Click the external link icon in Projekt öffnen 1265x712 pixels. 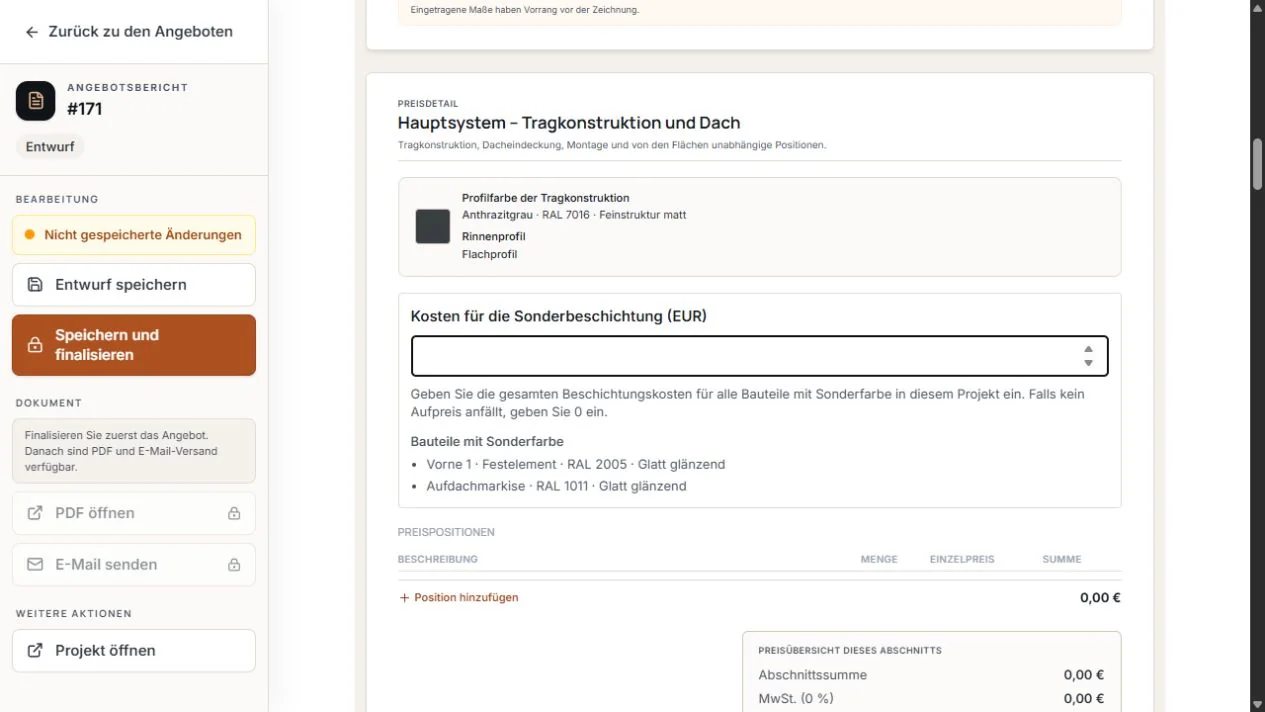pos(35,651)
